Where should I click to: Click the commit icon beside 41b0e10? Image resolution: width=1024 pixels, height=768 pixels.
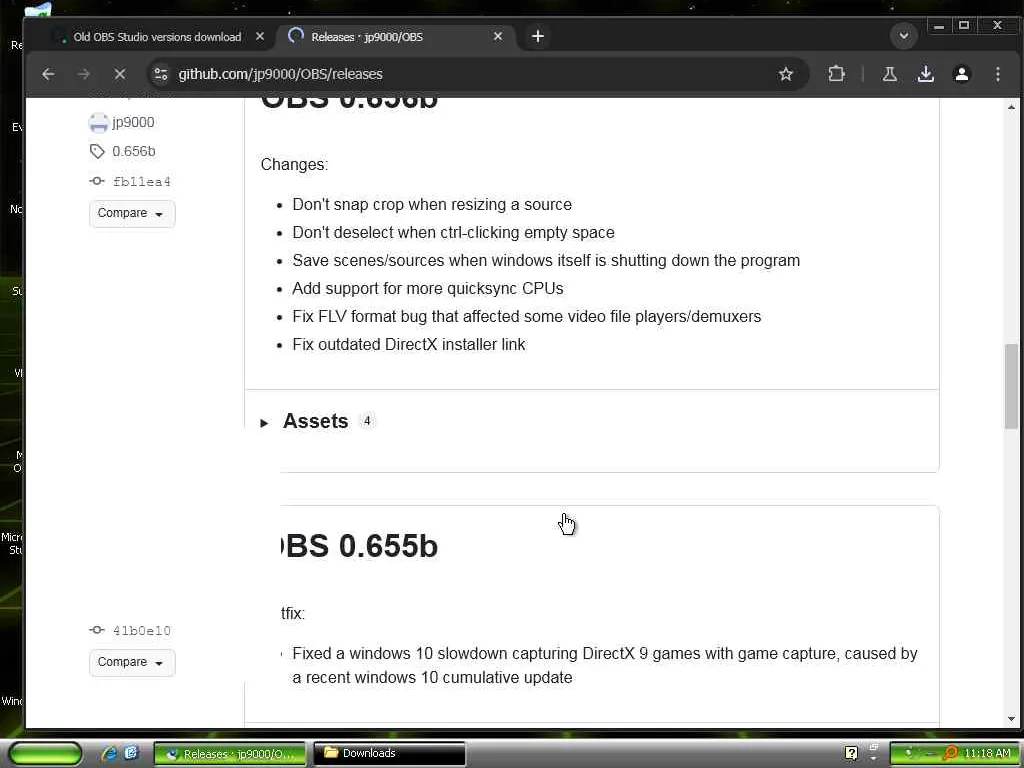97,630
